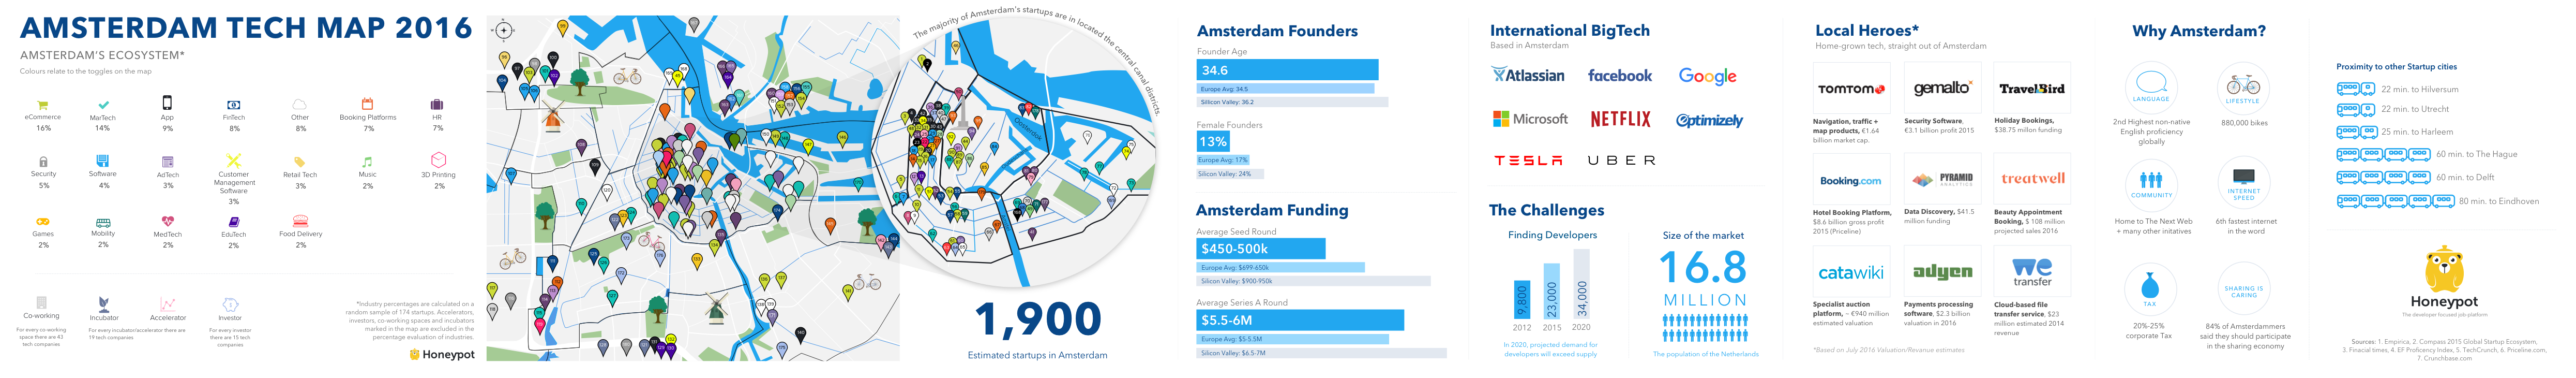This screenshot has width=2576, height=378.
Task: Select the FinTech banknote icon
Action: point(233,104)
